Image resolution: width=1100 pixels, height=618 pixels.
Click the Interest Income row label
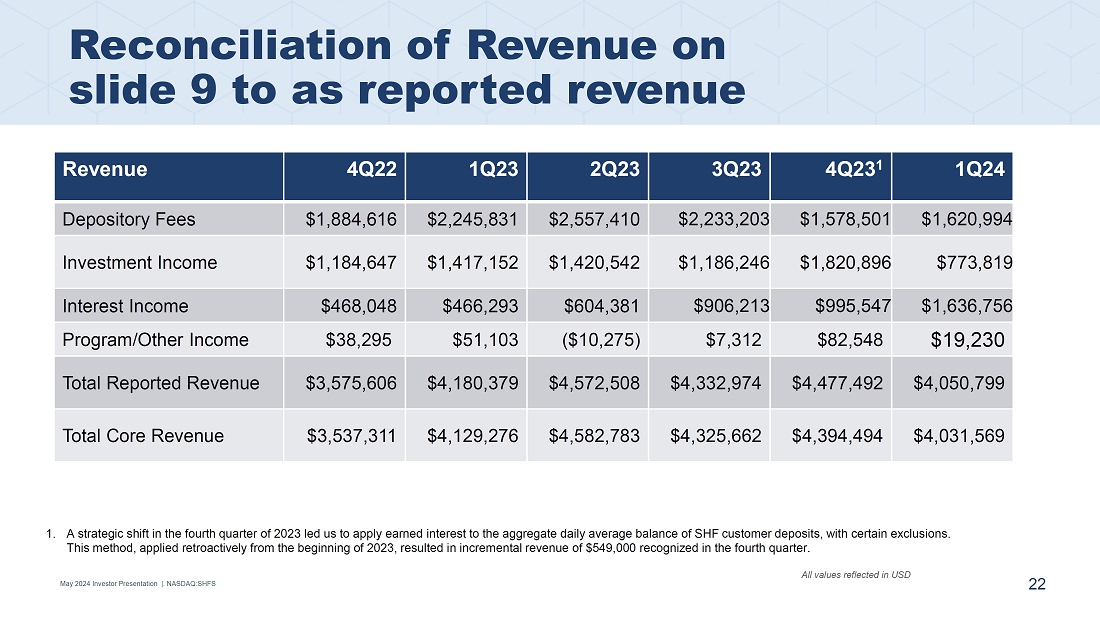point(125,306)
